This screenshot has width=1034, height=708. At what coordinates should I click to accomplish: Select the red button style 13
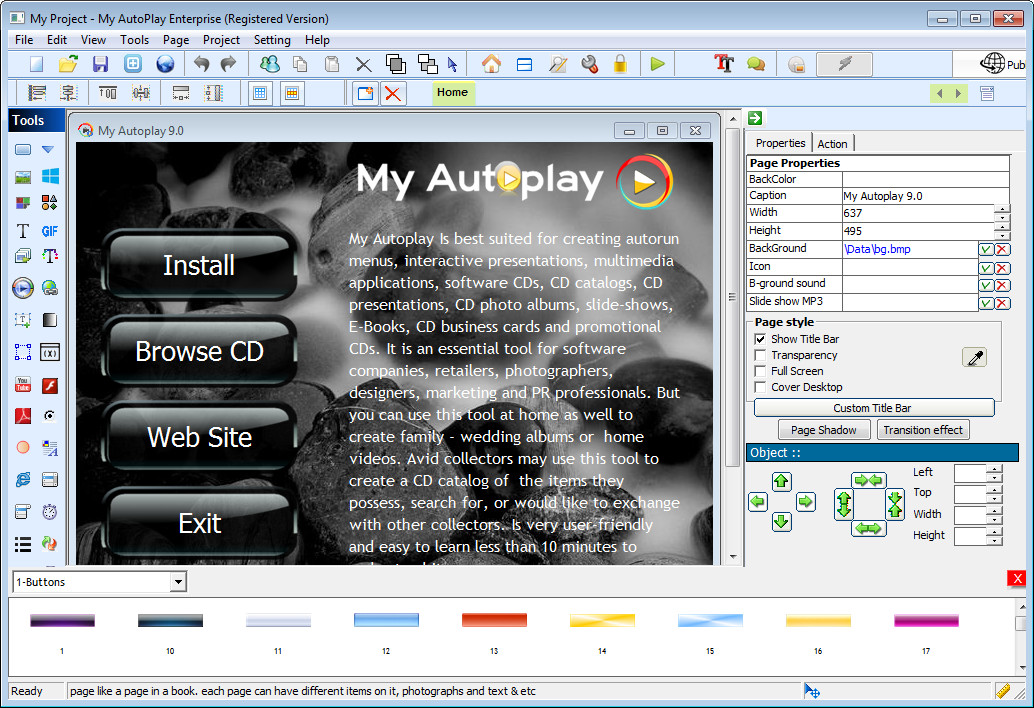pos(494,620)
